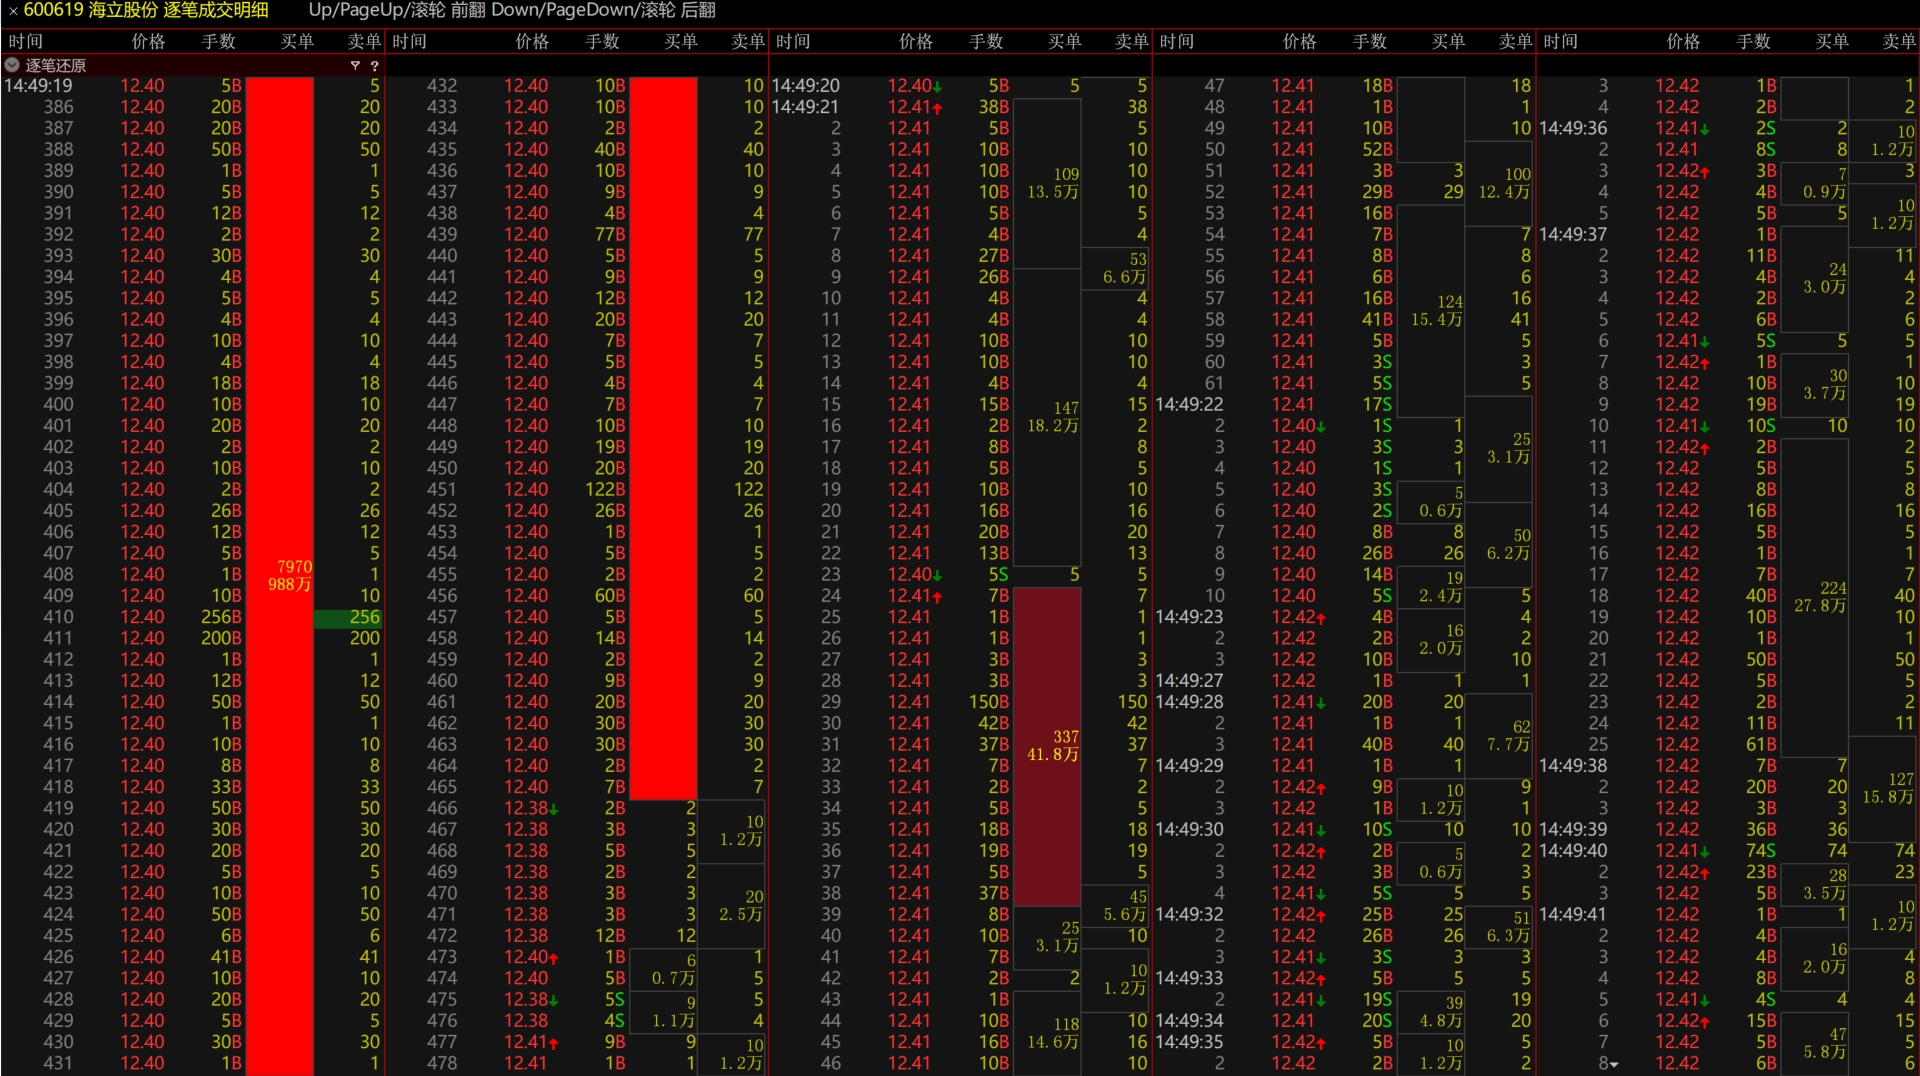Select 卖单 header in the fourth panel
1920x1076 pixels.
click(x=1516, y=42)
